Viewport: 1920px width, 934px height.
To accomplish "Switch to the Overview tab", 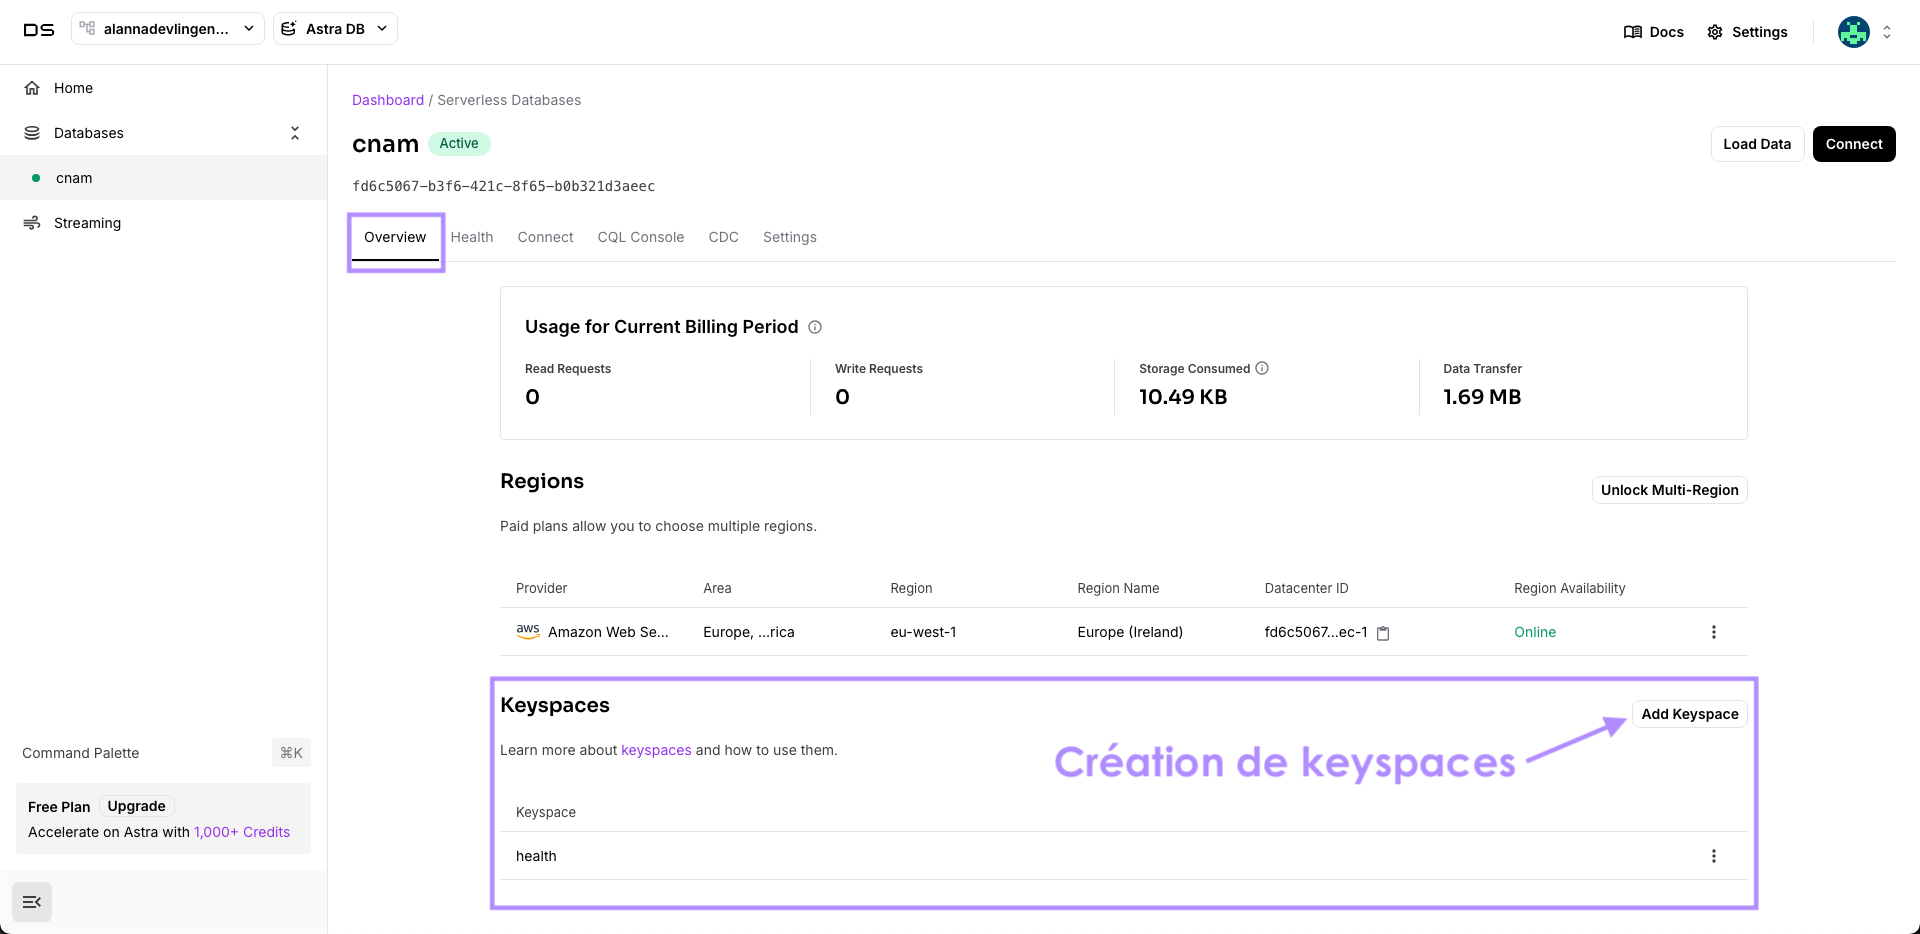I will click(x=395, y=237).
